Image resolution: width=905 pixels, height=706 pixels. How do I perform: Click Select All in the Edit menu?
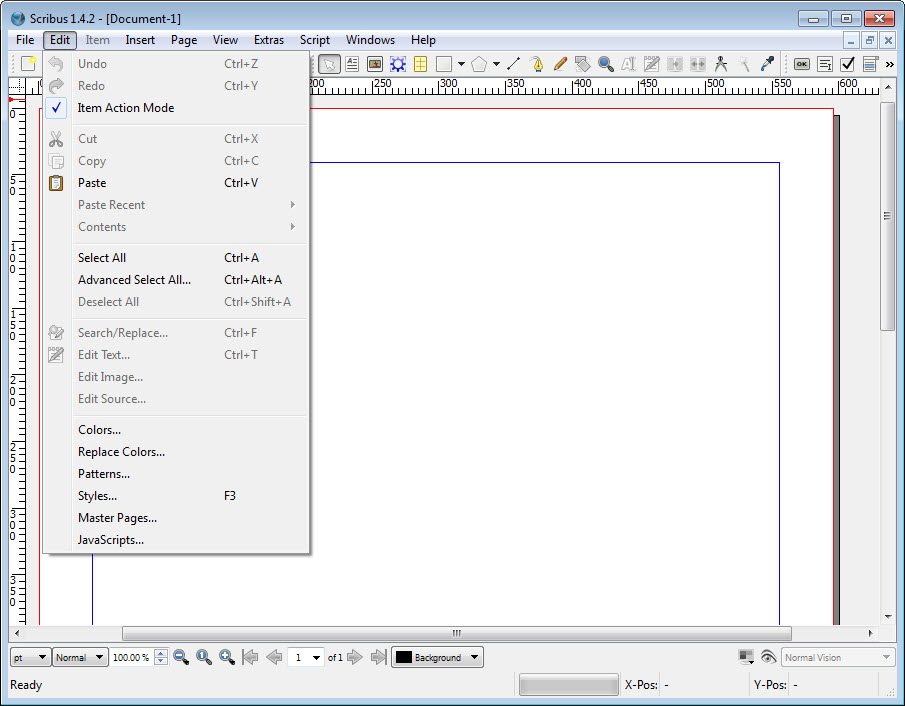pyautogui.click(x=102, y=258)
